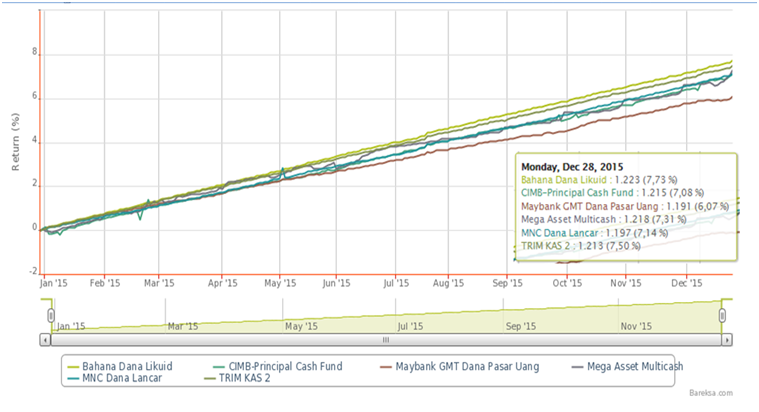The width and height of the screenshot is (759, 412).
Task: Click the scrollbar right arrow button
Action: 727,340
